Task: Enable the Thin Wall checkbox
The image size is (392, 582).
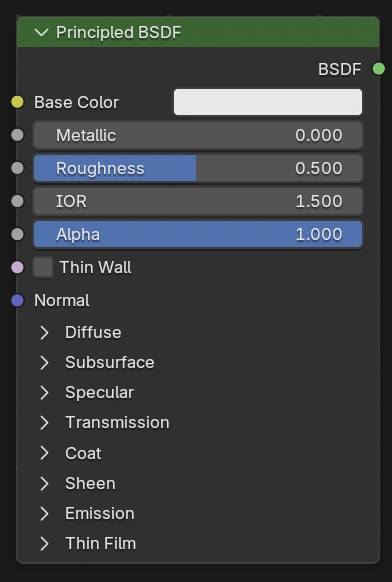Action: 43,267
